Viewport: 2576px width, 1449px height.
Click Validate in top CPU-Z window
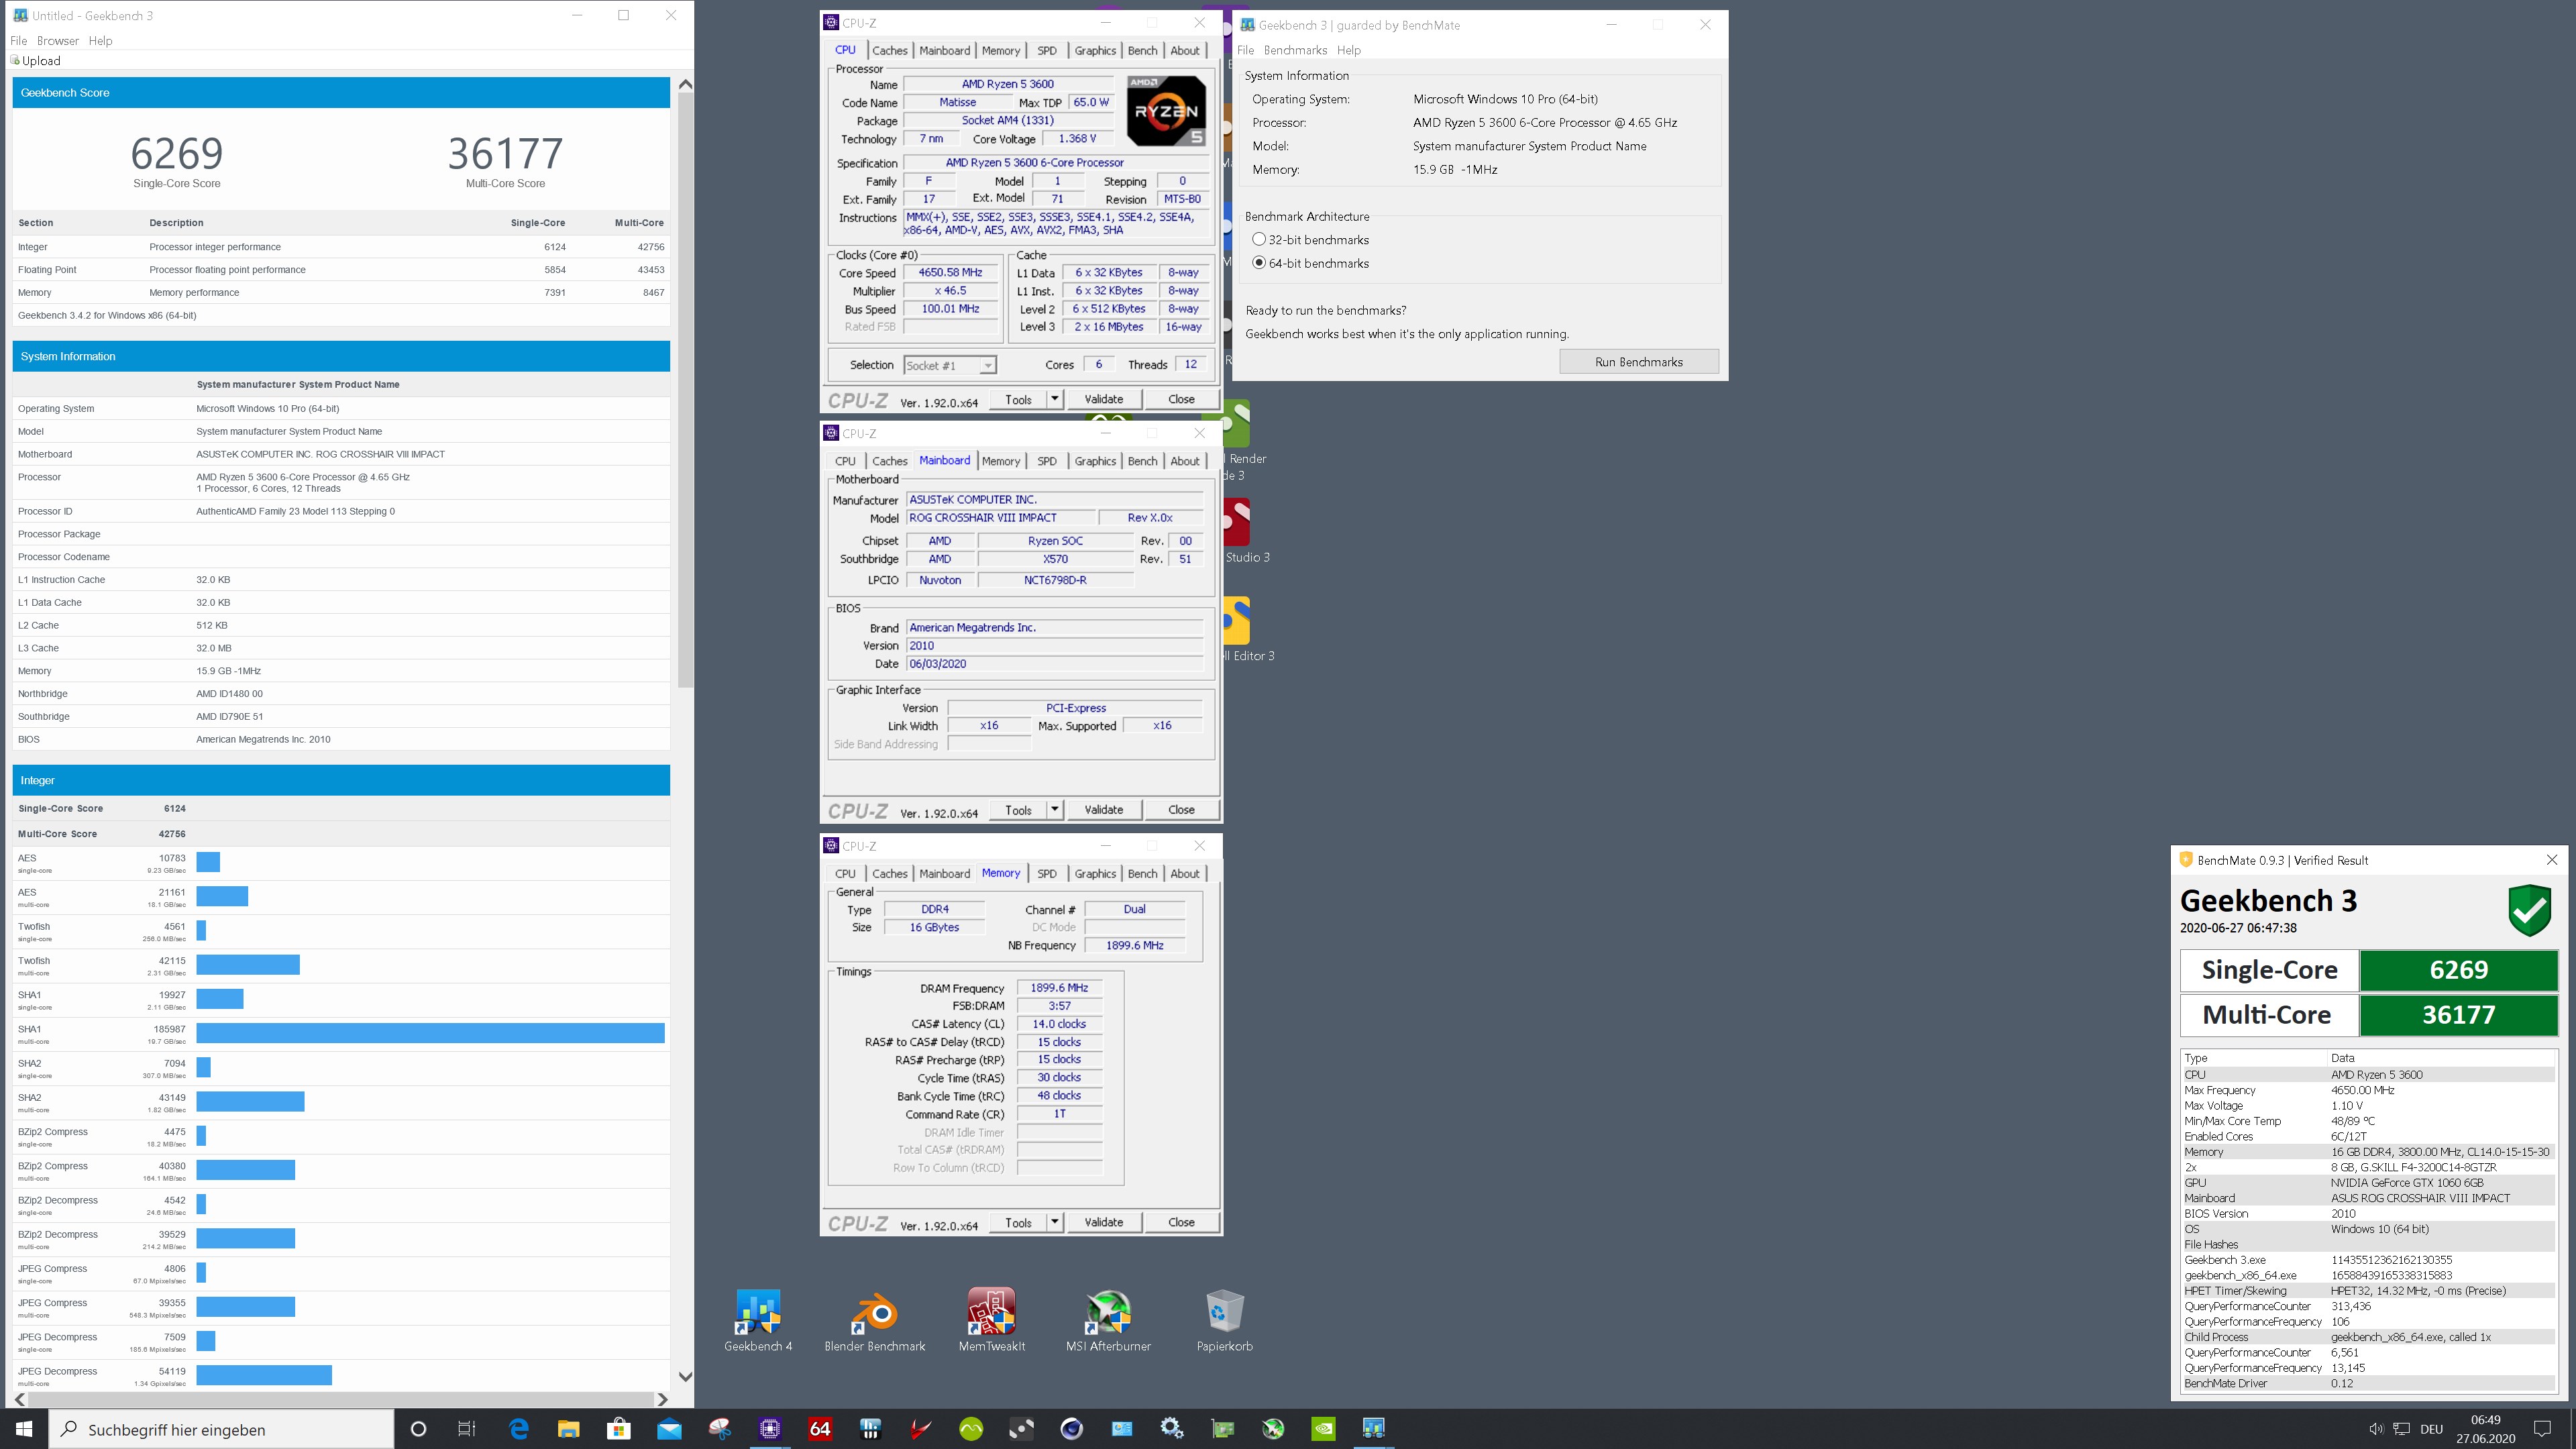click(1103, 399)
